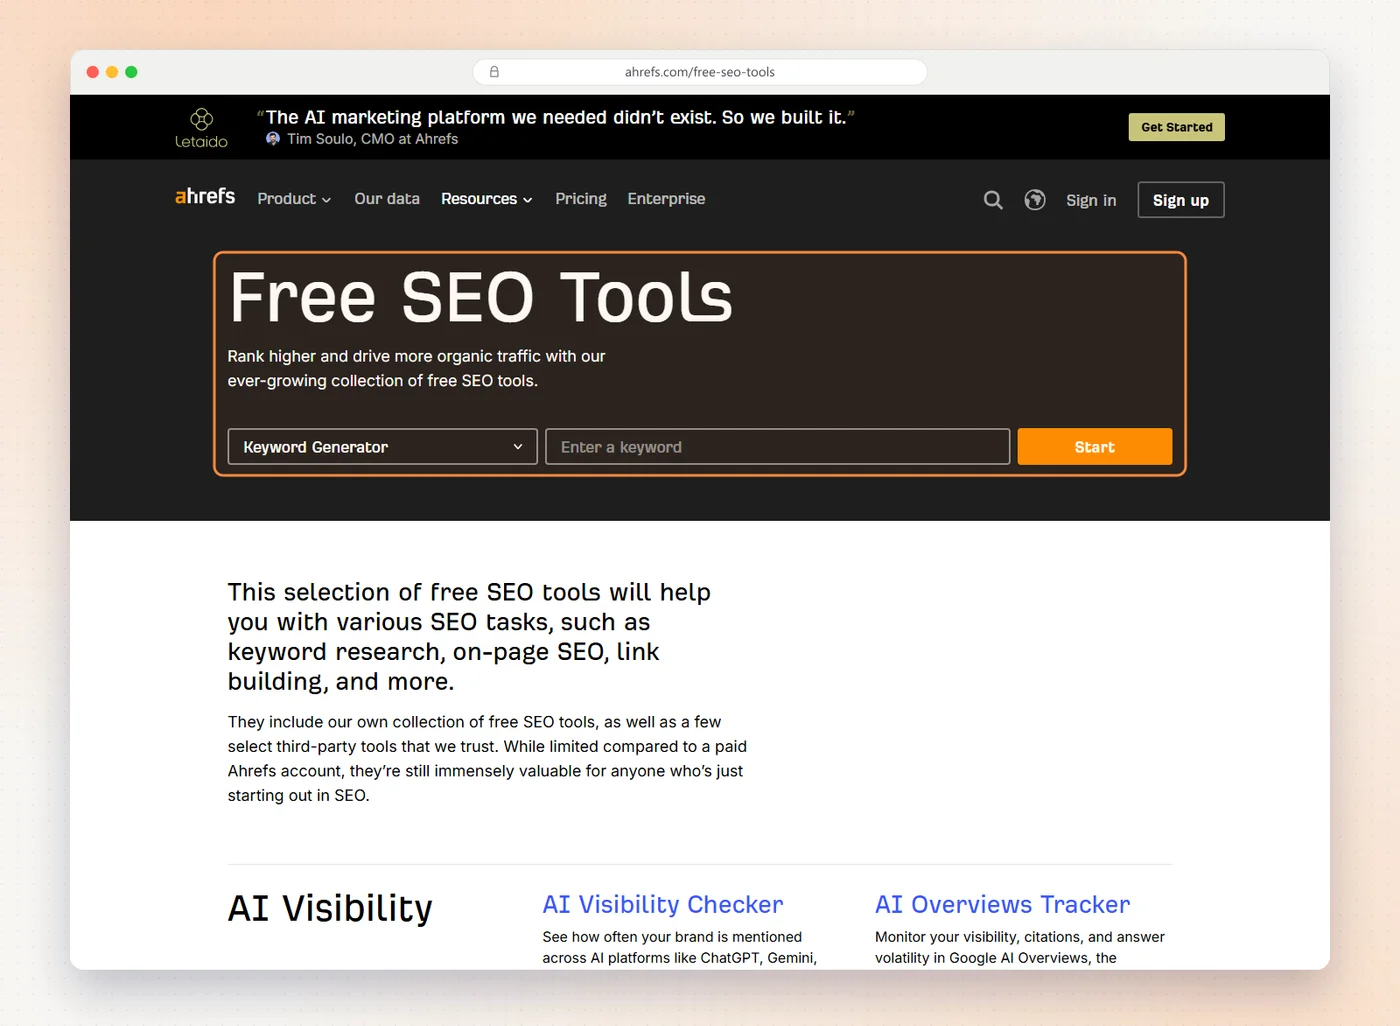The width and height of the screenshot is (1400, 1026).
Task: Minimize the window with yellow button
Action: 112,72
